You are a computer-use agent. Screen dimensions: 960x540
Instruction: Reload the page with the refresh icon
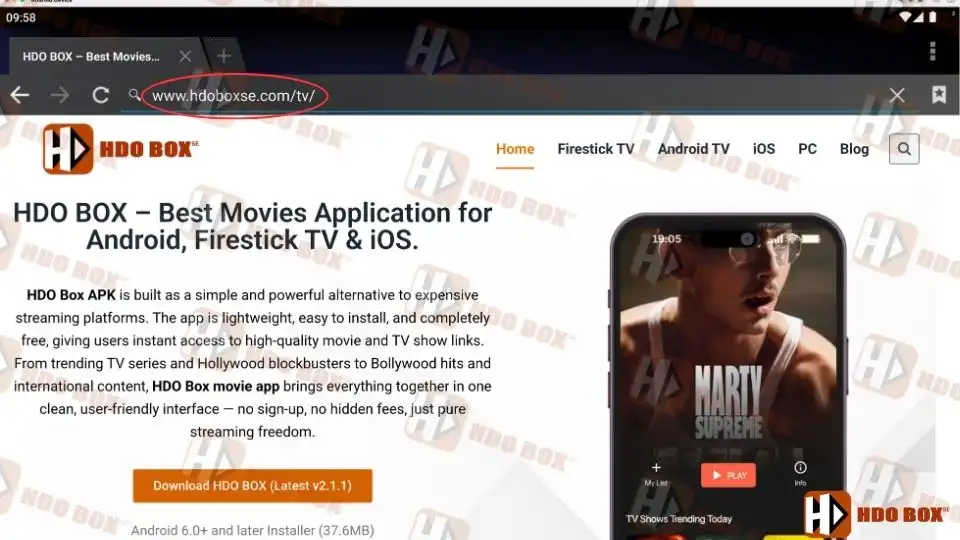[x=100, y=95]
